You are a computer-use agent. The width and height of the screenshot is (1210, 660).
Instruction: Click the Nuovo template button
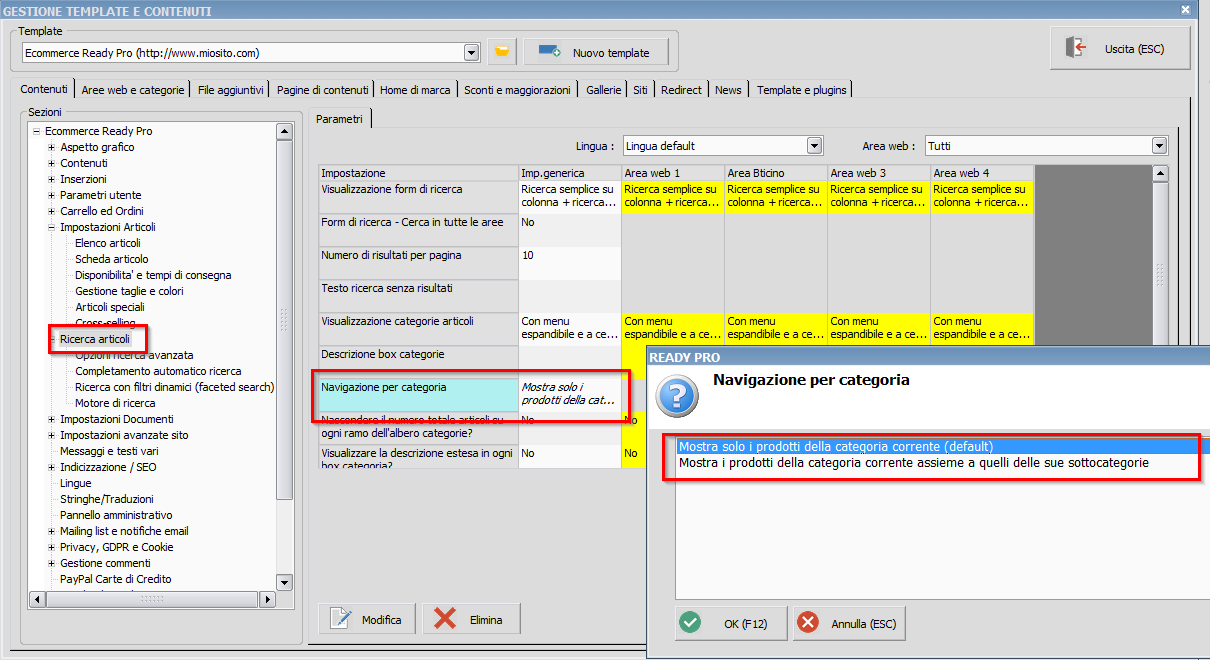tap(594, 52)
